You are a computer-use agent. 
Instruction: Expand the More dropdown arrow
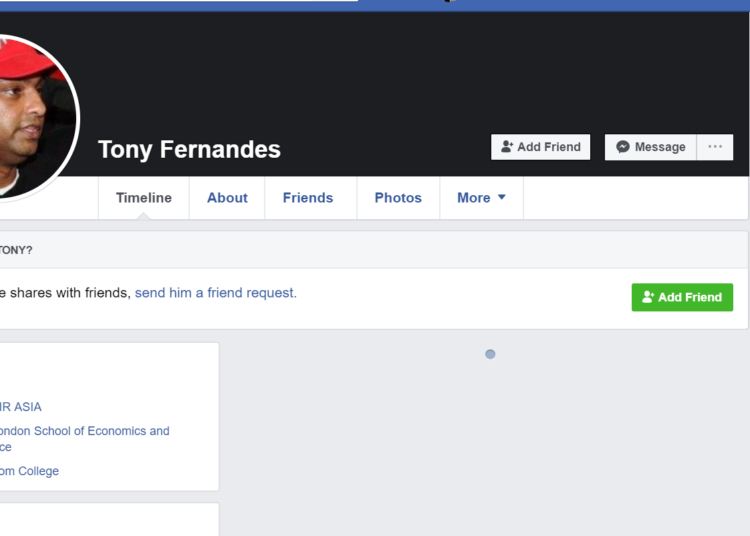(501, 197)
